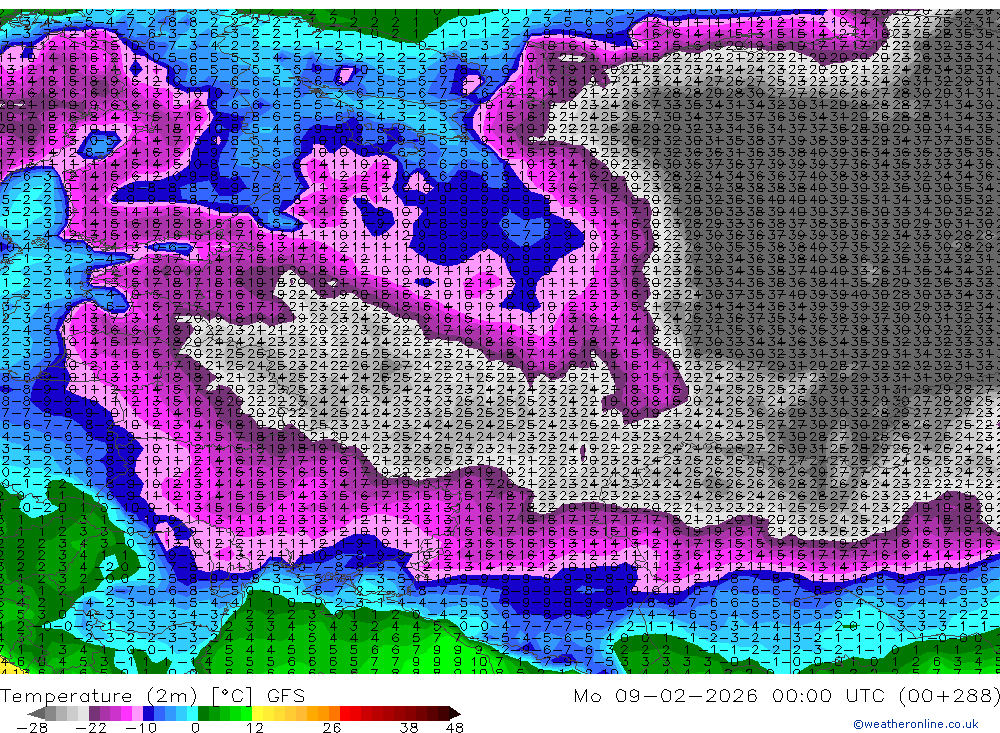Image resolution: width=1000 pixels, height=733 pixels.
Task: Pick the bright red swatch right of 26
Action: (346, 713)
